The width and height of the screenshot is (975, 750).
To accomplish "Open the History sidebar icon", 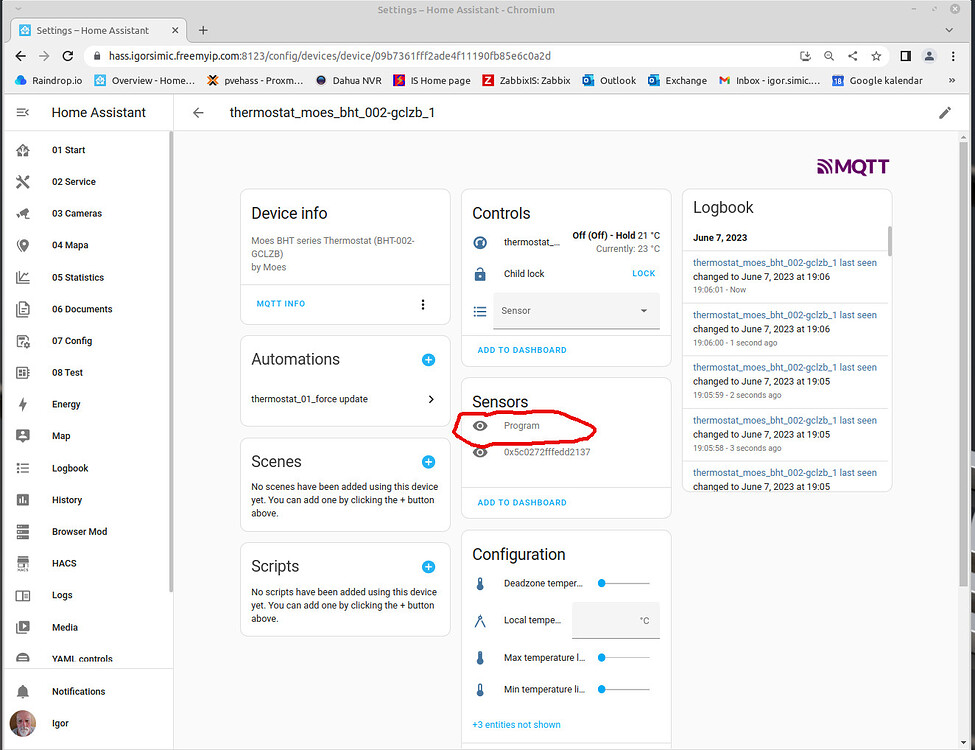I will pos(23,499).
